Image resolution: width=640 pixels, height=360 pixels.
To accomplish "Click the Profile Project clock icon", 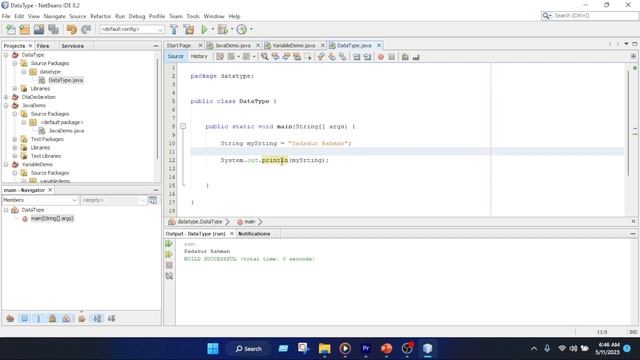I will click(242, 29).
